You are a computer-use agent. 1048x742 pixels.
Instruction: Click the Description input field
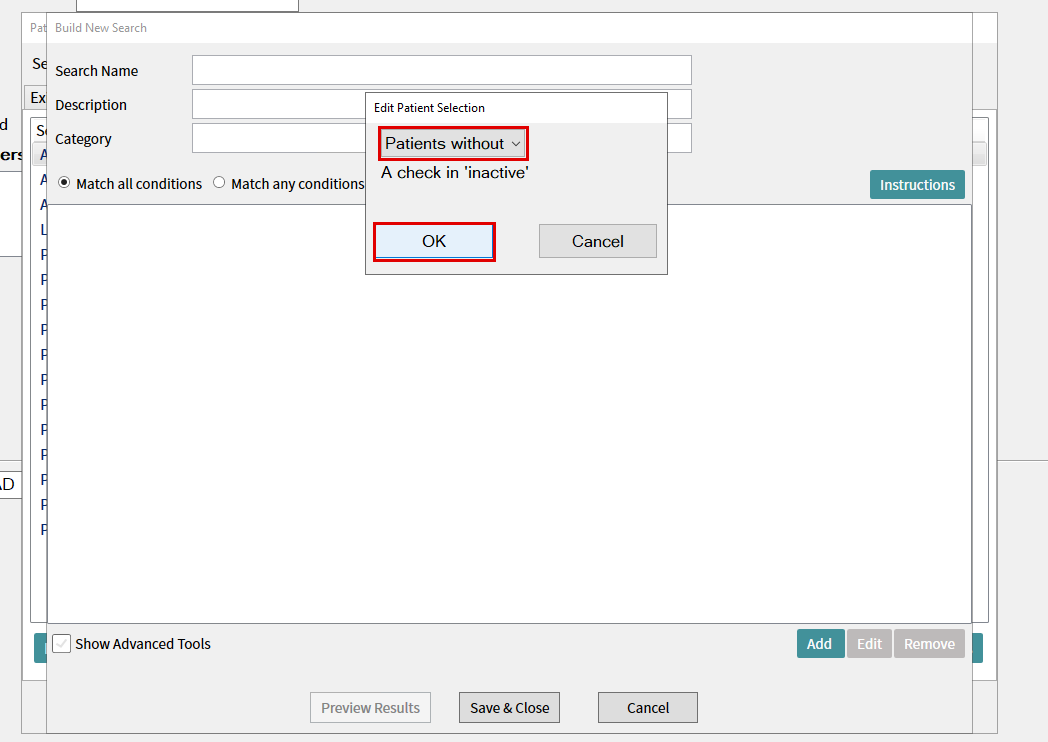pos(279,105)
